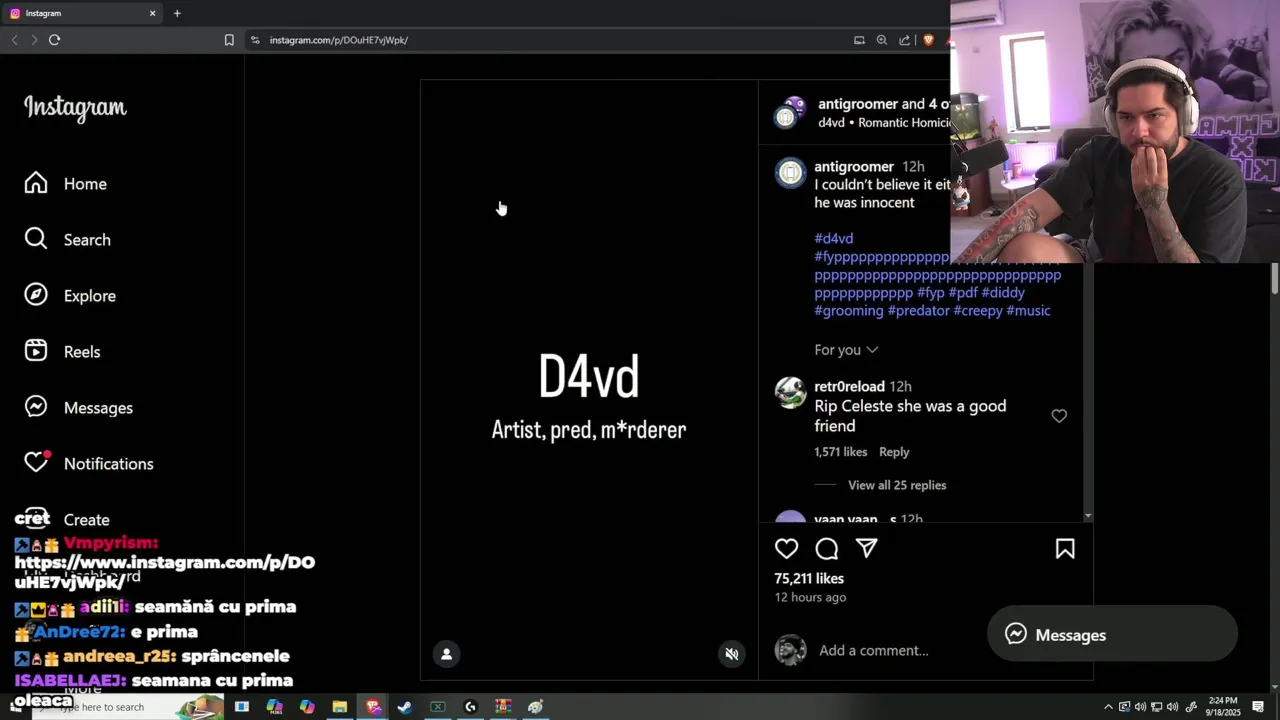Open the #creepy hashtag
The height and width of the screenshot is (720, 1280).
(x=978, y=310)
